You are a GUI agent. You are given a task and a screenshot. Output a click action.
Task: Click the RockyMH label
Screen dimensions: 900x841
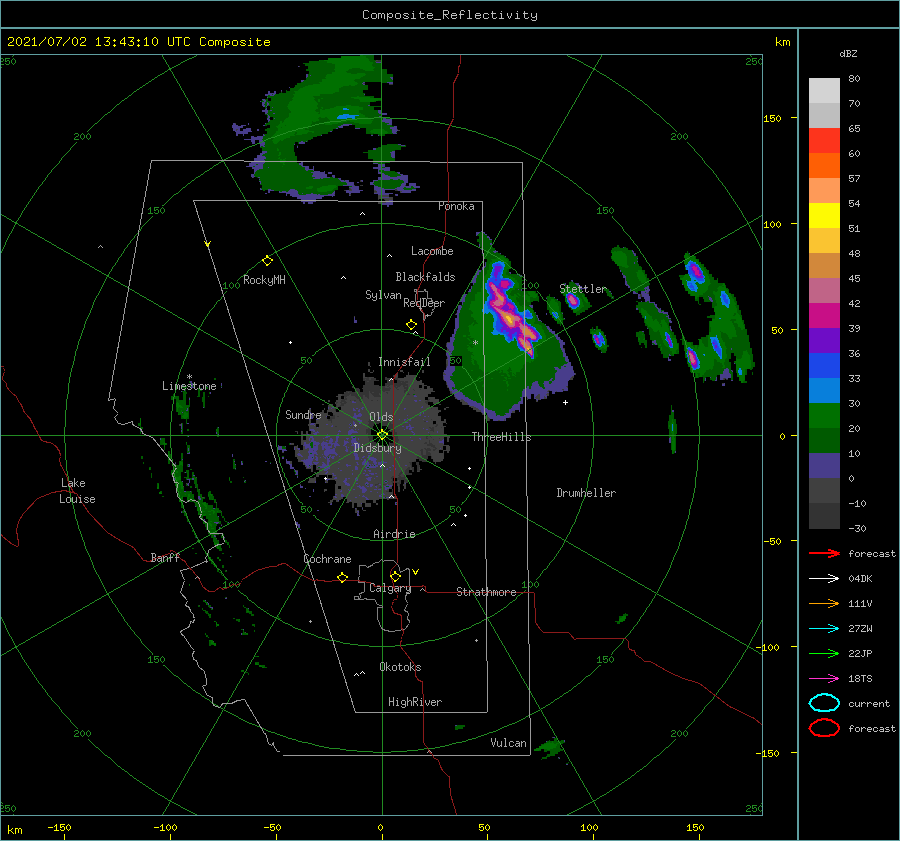[264, 280]
